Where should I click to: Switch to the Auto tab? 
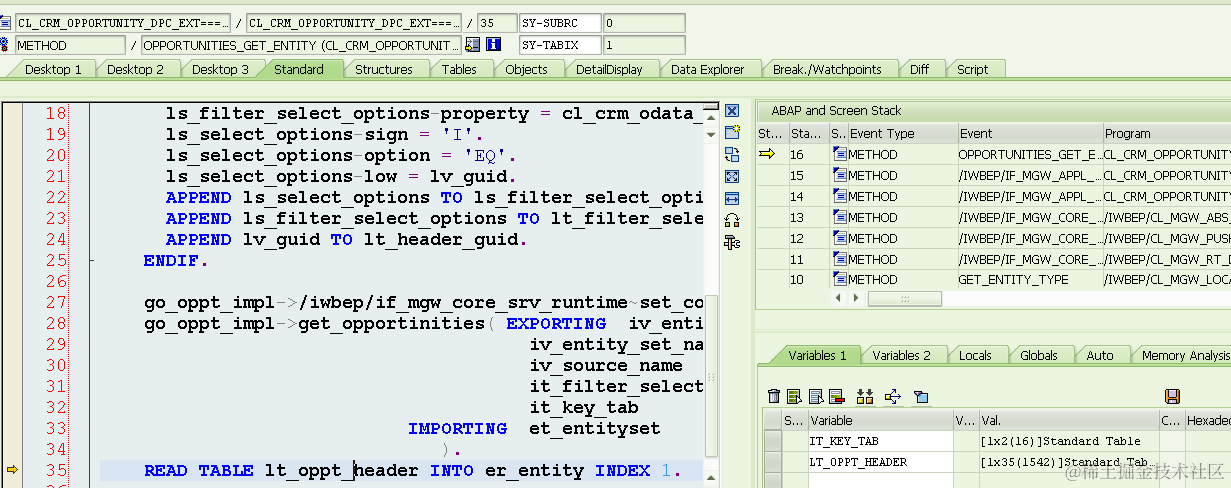tap(1100, 355)
